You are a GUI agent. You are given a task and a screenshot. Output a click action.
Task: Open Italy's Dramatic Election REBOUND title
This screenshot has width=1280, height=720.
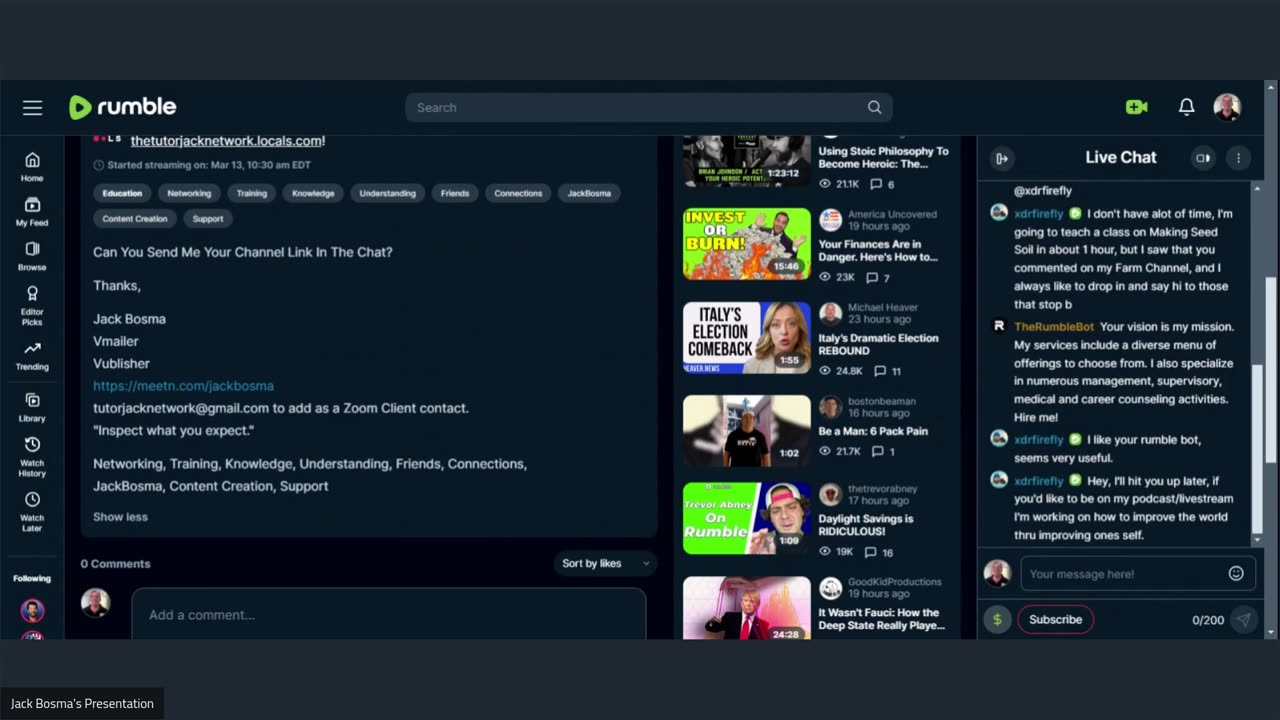[878, 345]
